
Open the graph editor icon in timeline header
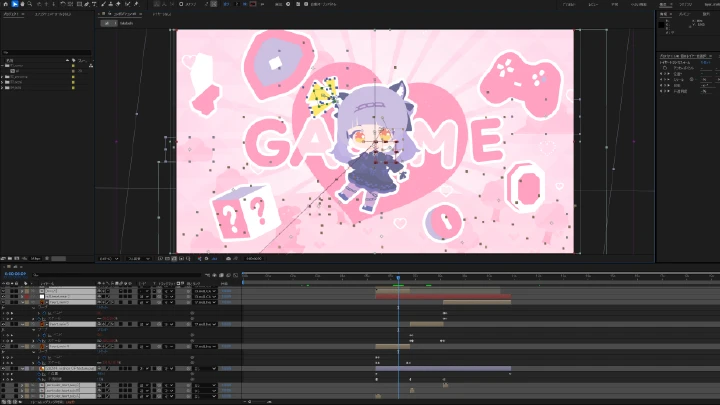tap(236, 275)
